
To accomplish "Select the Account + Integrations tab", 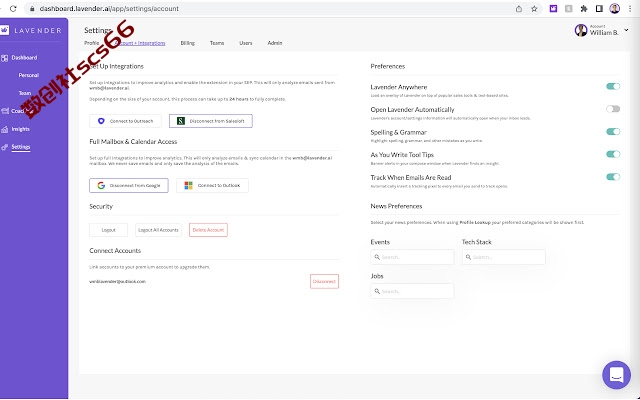I will tap(140, 43).
